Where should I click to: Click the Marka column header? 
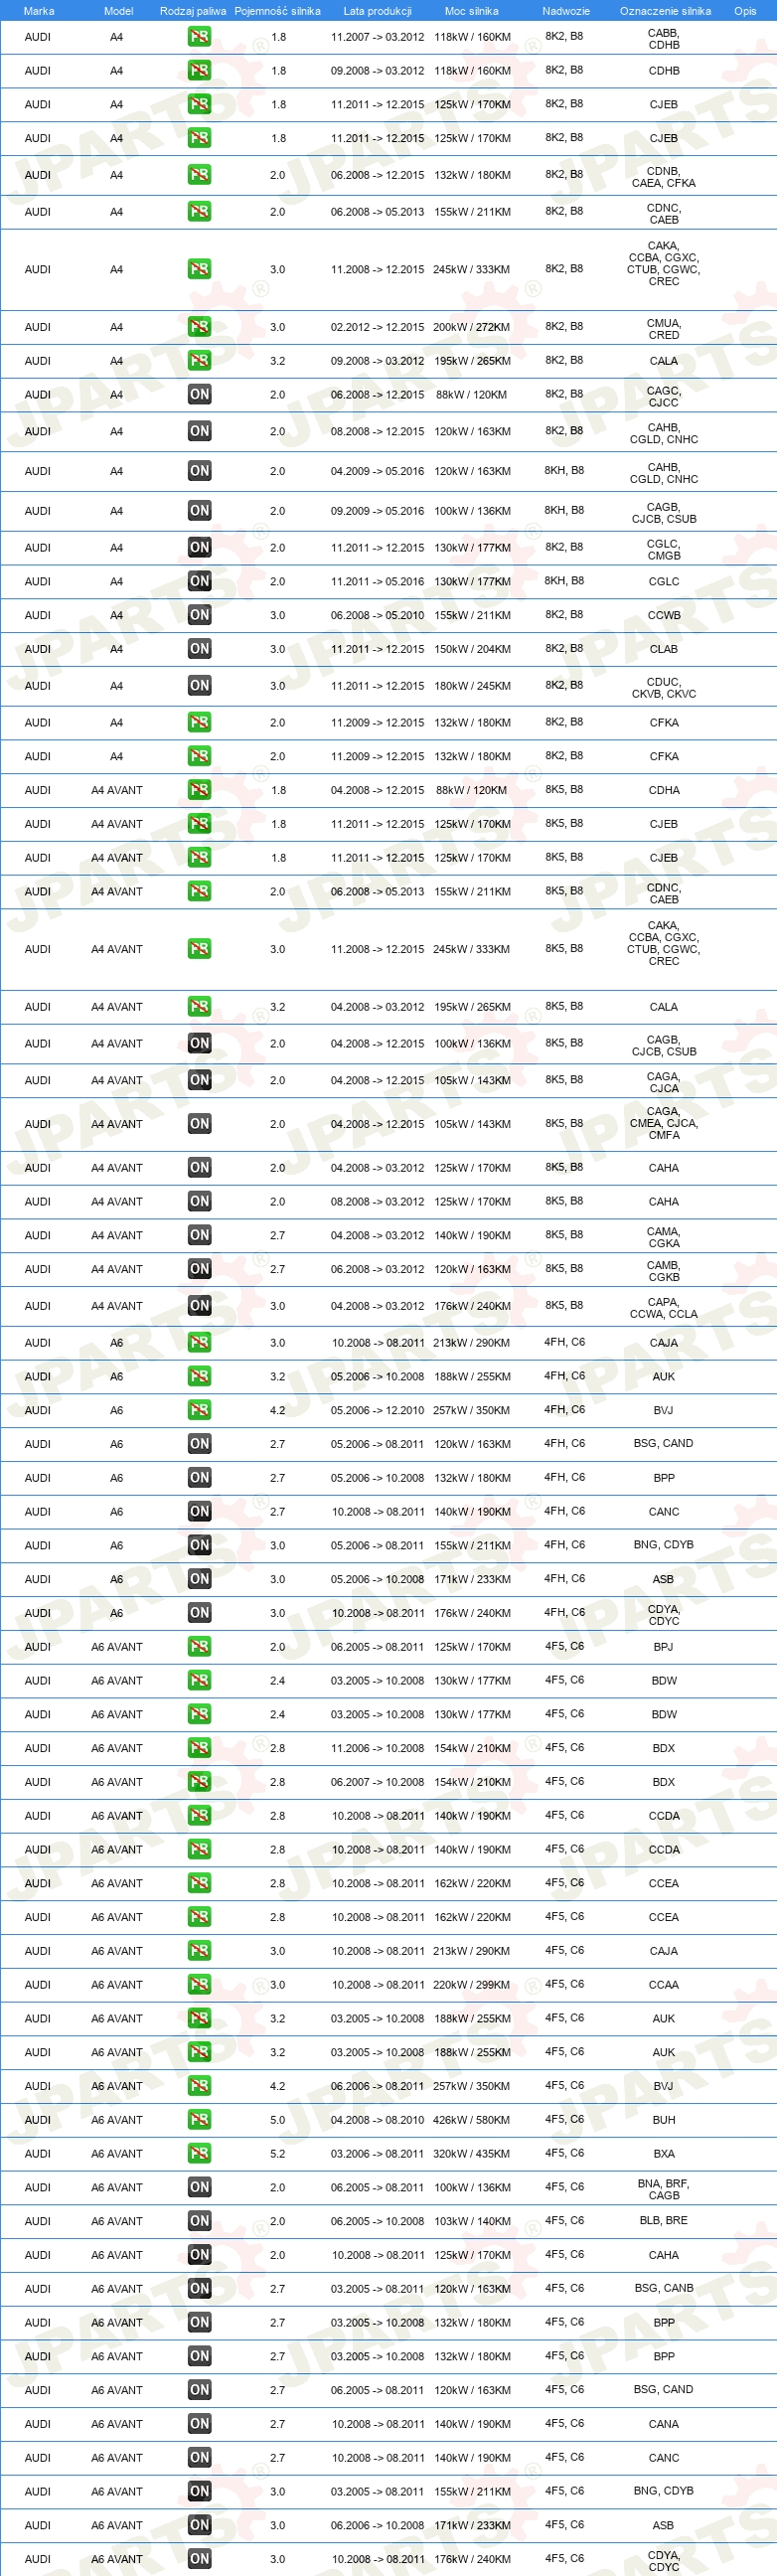(x=39, y=11)
